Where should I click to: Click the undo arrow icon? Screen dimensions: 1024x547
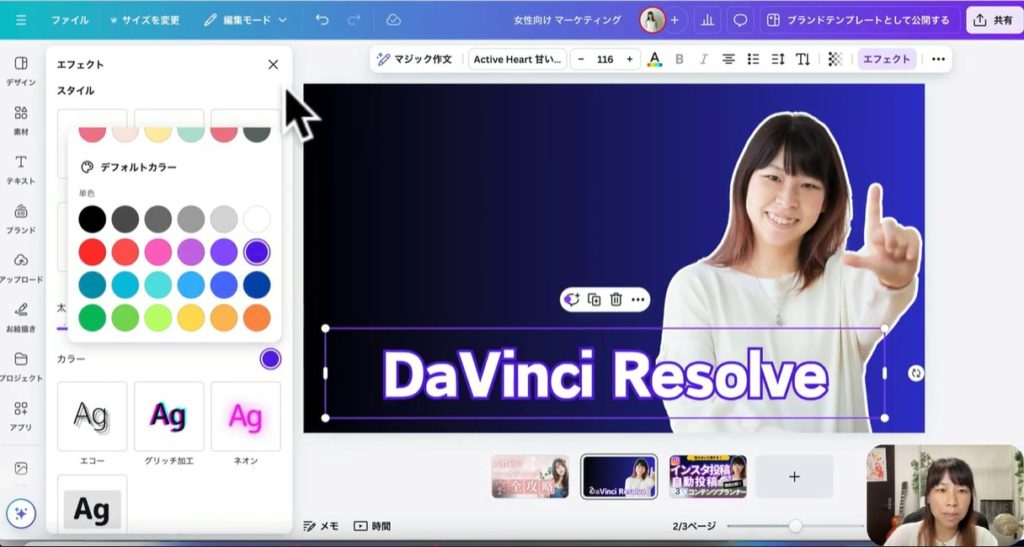[x=321, y=20]
